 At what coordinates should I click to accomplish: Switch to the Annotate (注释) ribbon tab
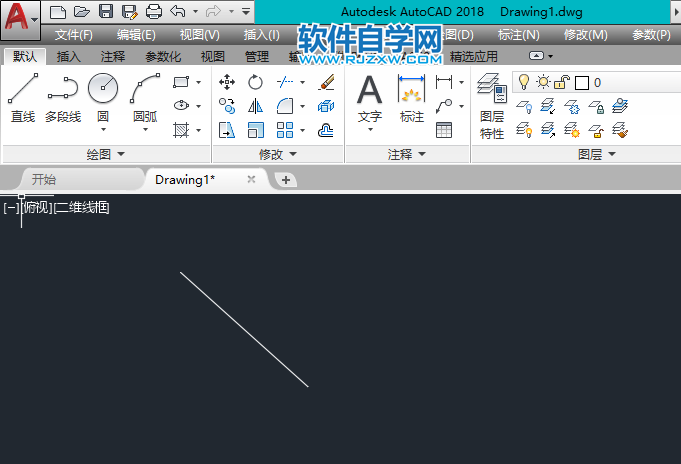(113, 56)
